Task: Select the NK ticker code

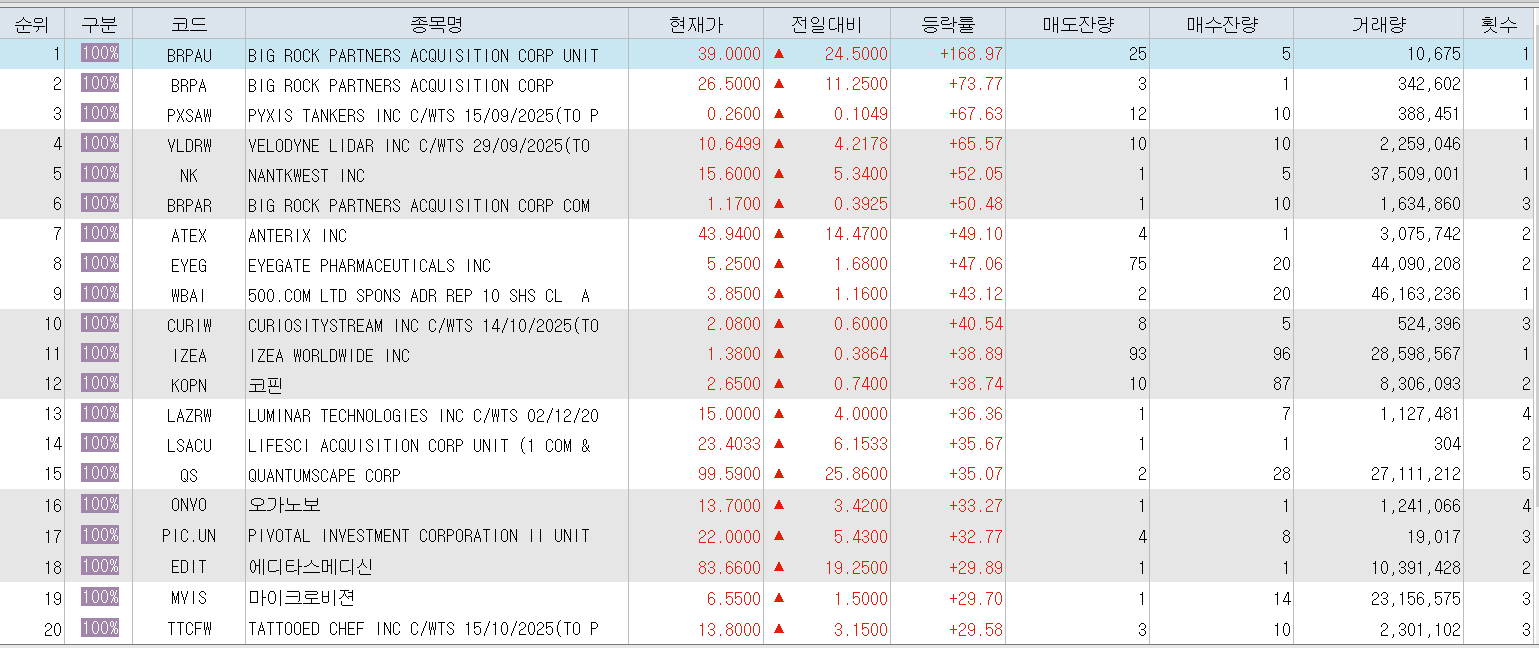Action: [190, 175]
